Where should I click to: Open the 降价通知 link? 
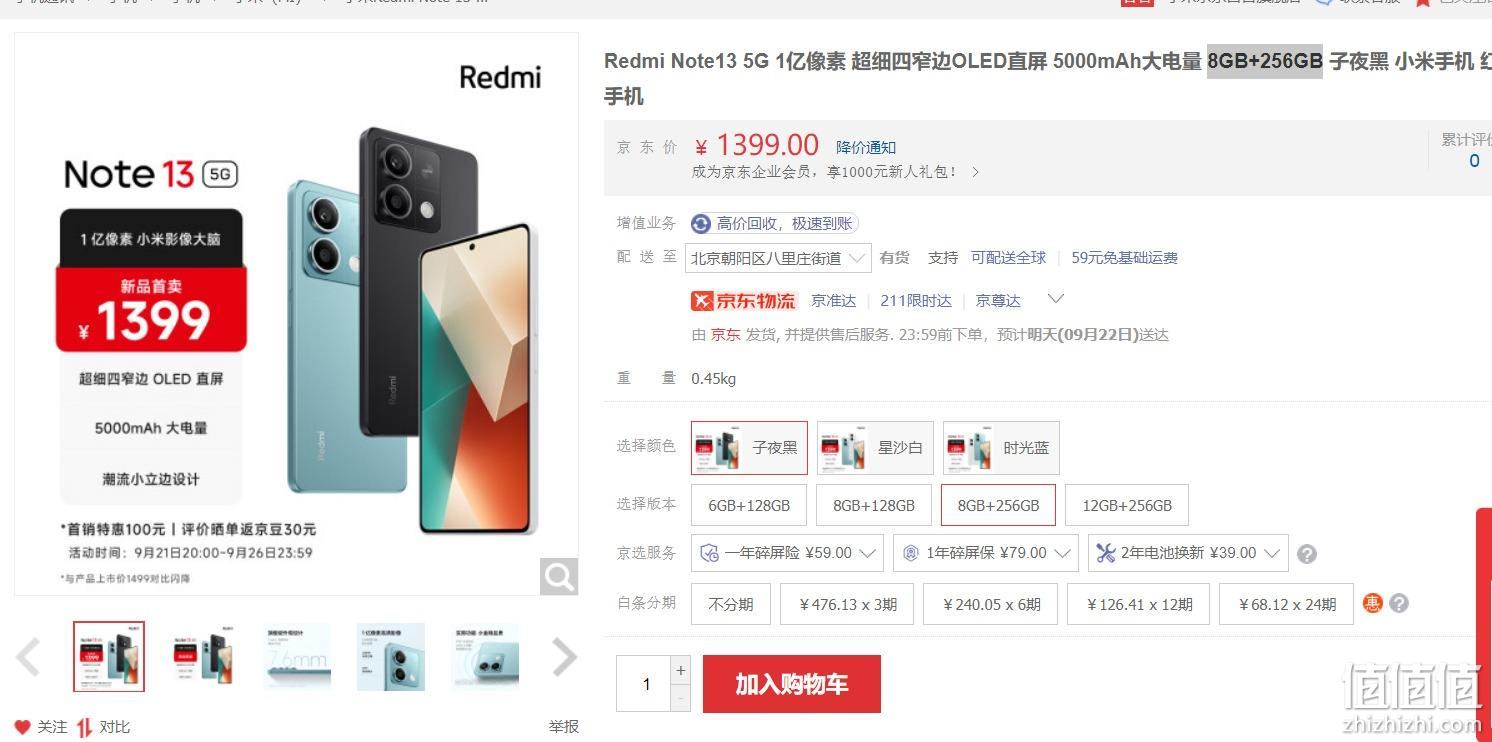(x=866, y=148)
